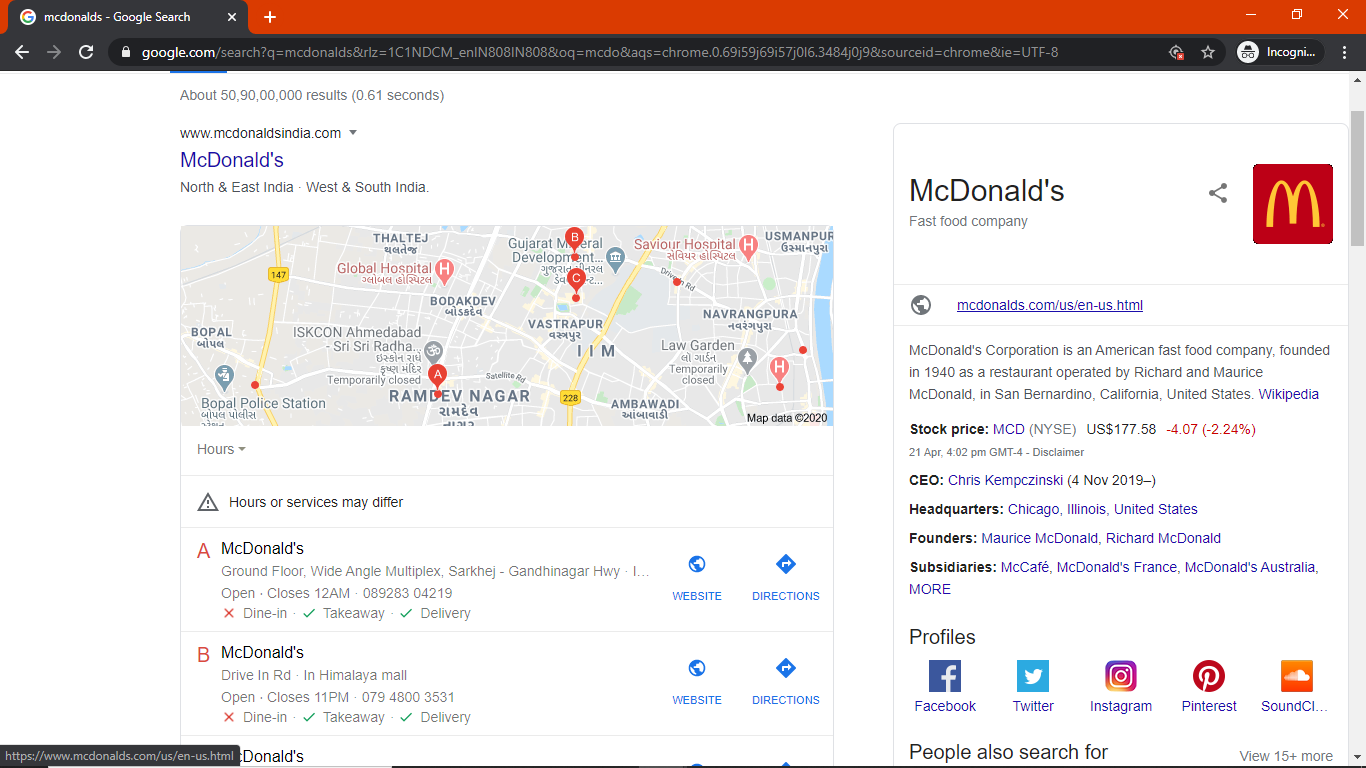Open McDonald's Pinterest profile
1366x768 pixels.
1208,676
